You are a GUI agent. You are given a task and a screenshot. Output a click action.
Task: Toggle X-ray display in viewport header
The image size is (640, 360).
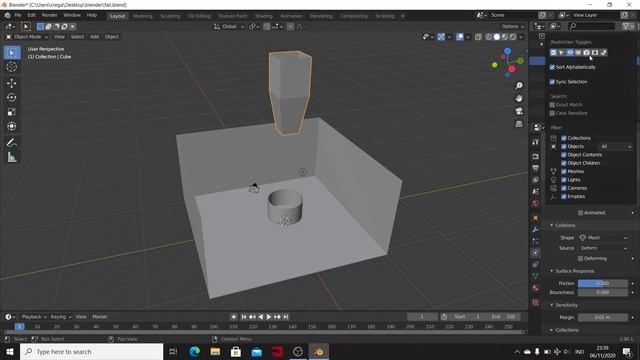point(478,37)
